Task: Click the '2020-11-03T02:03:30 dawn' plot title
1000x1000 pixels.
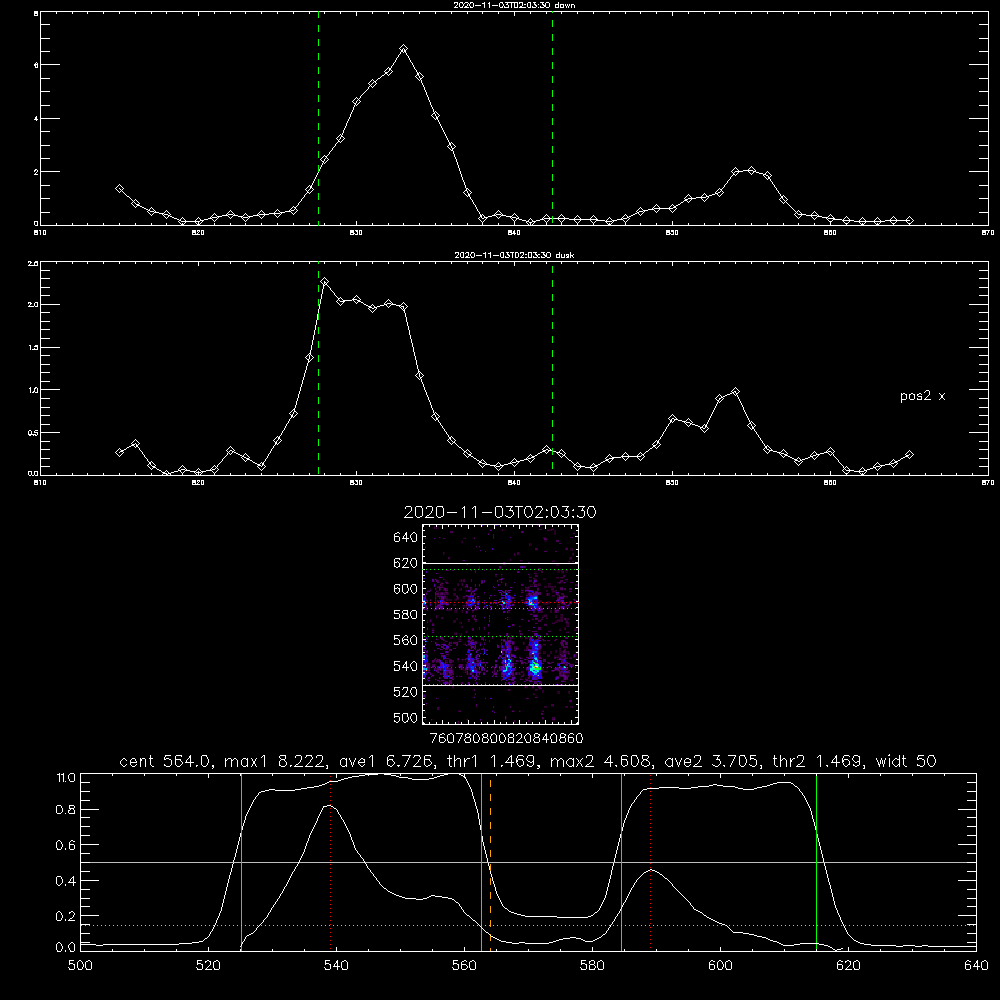Action: (x=514, y=5)
